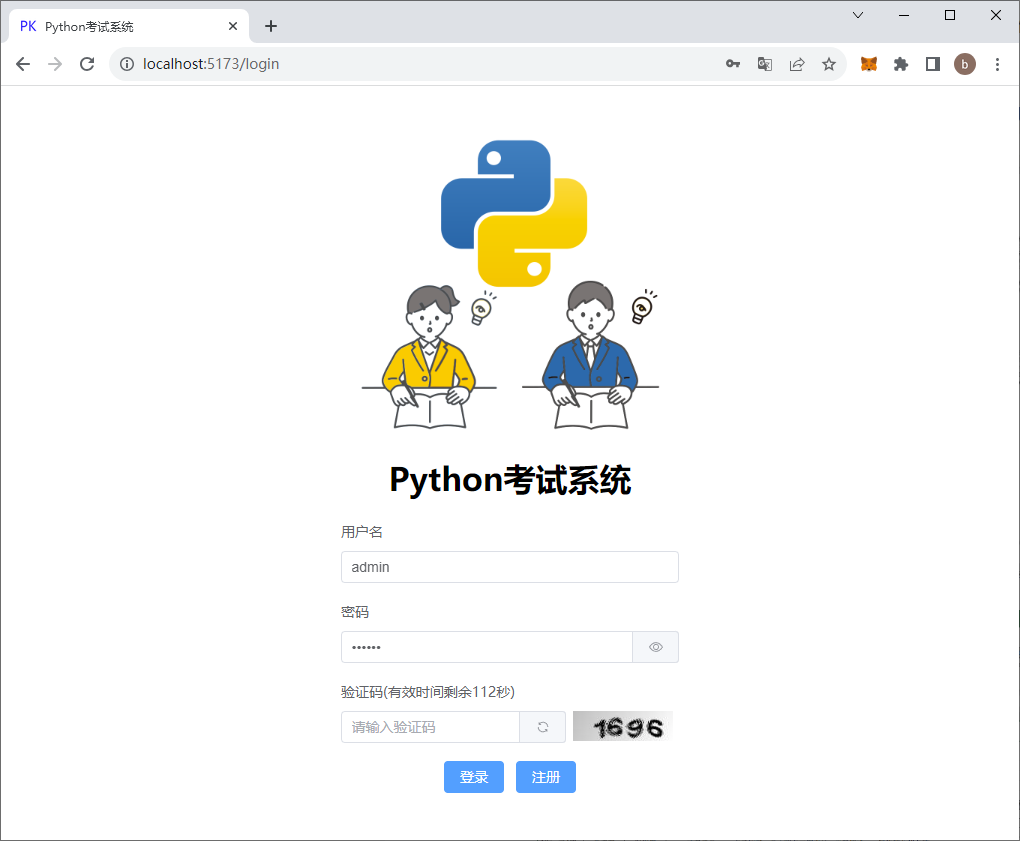Select the Python考试系统 tab
The height and width of the screenshot is (841, 1020).
point(128,26)
